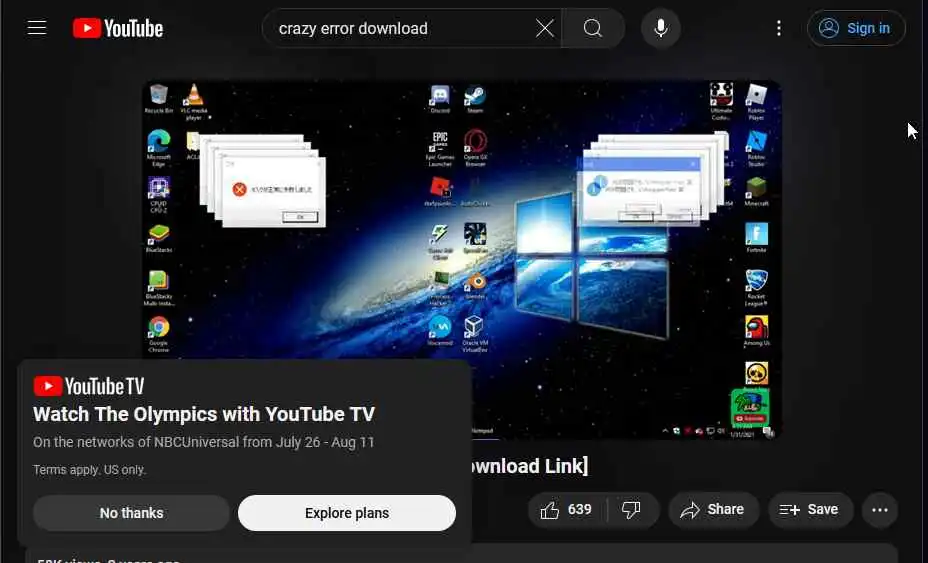Click the Microsoft Edge icon in video

159,148
